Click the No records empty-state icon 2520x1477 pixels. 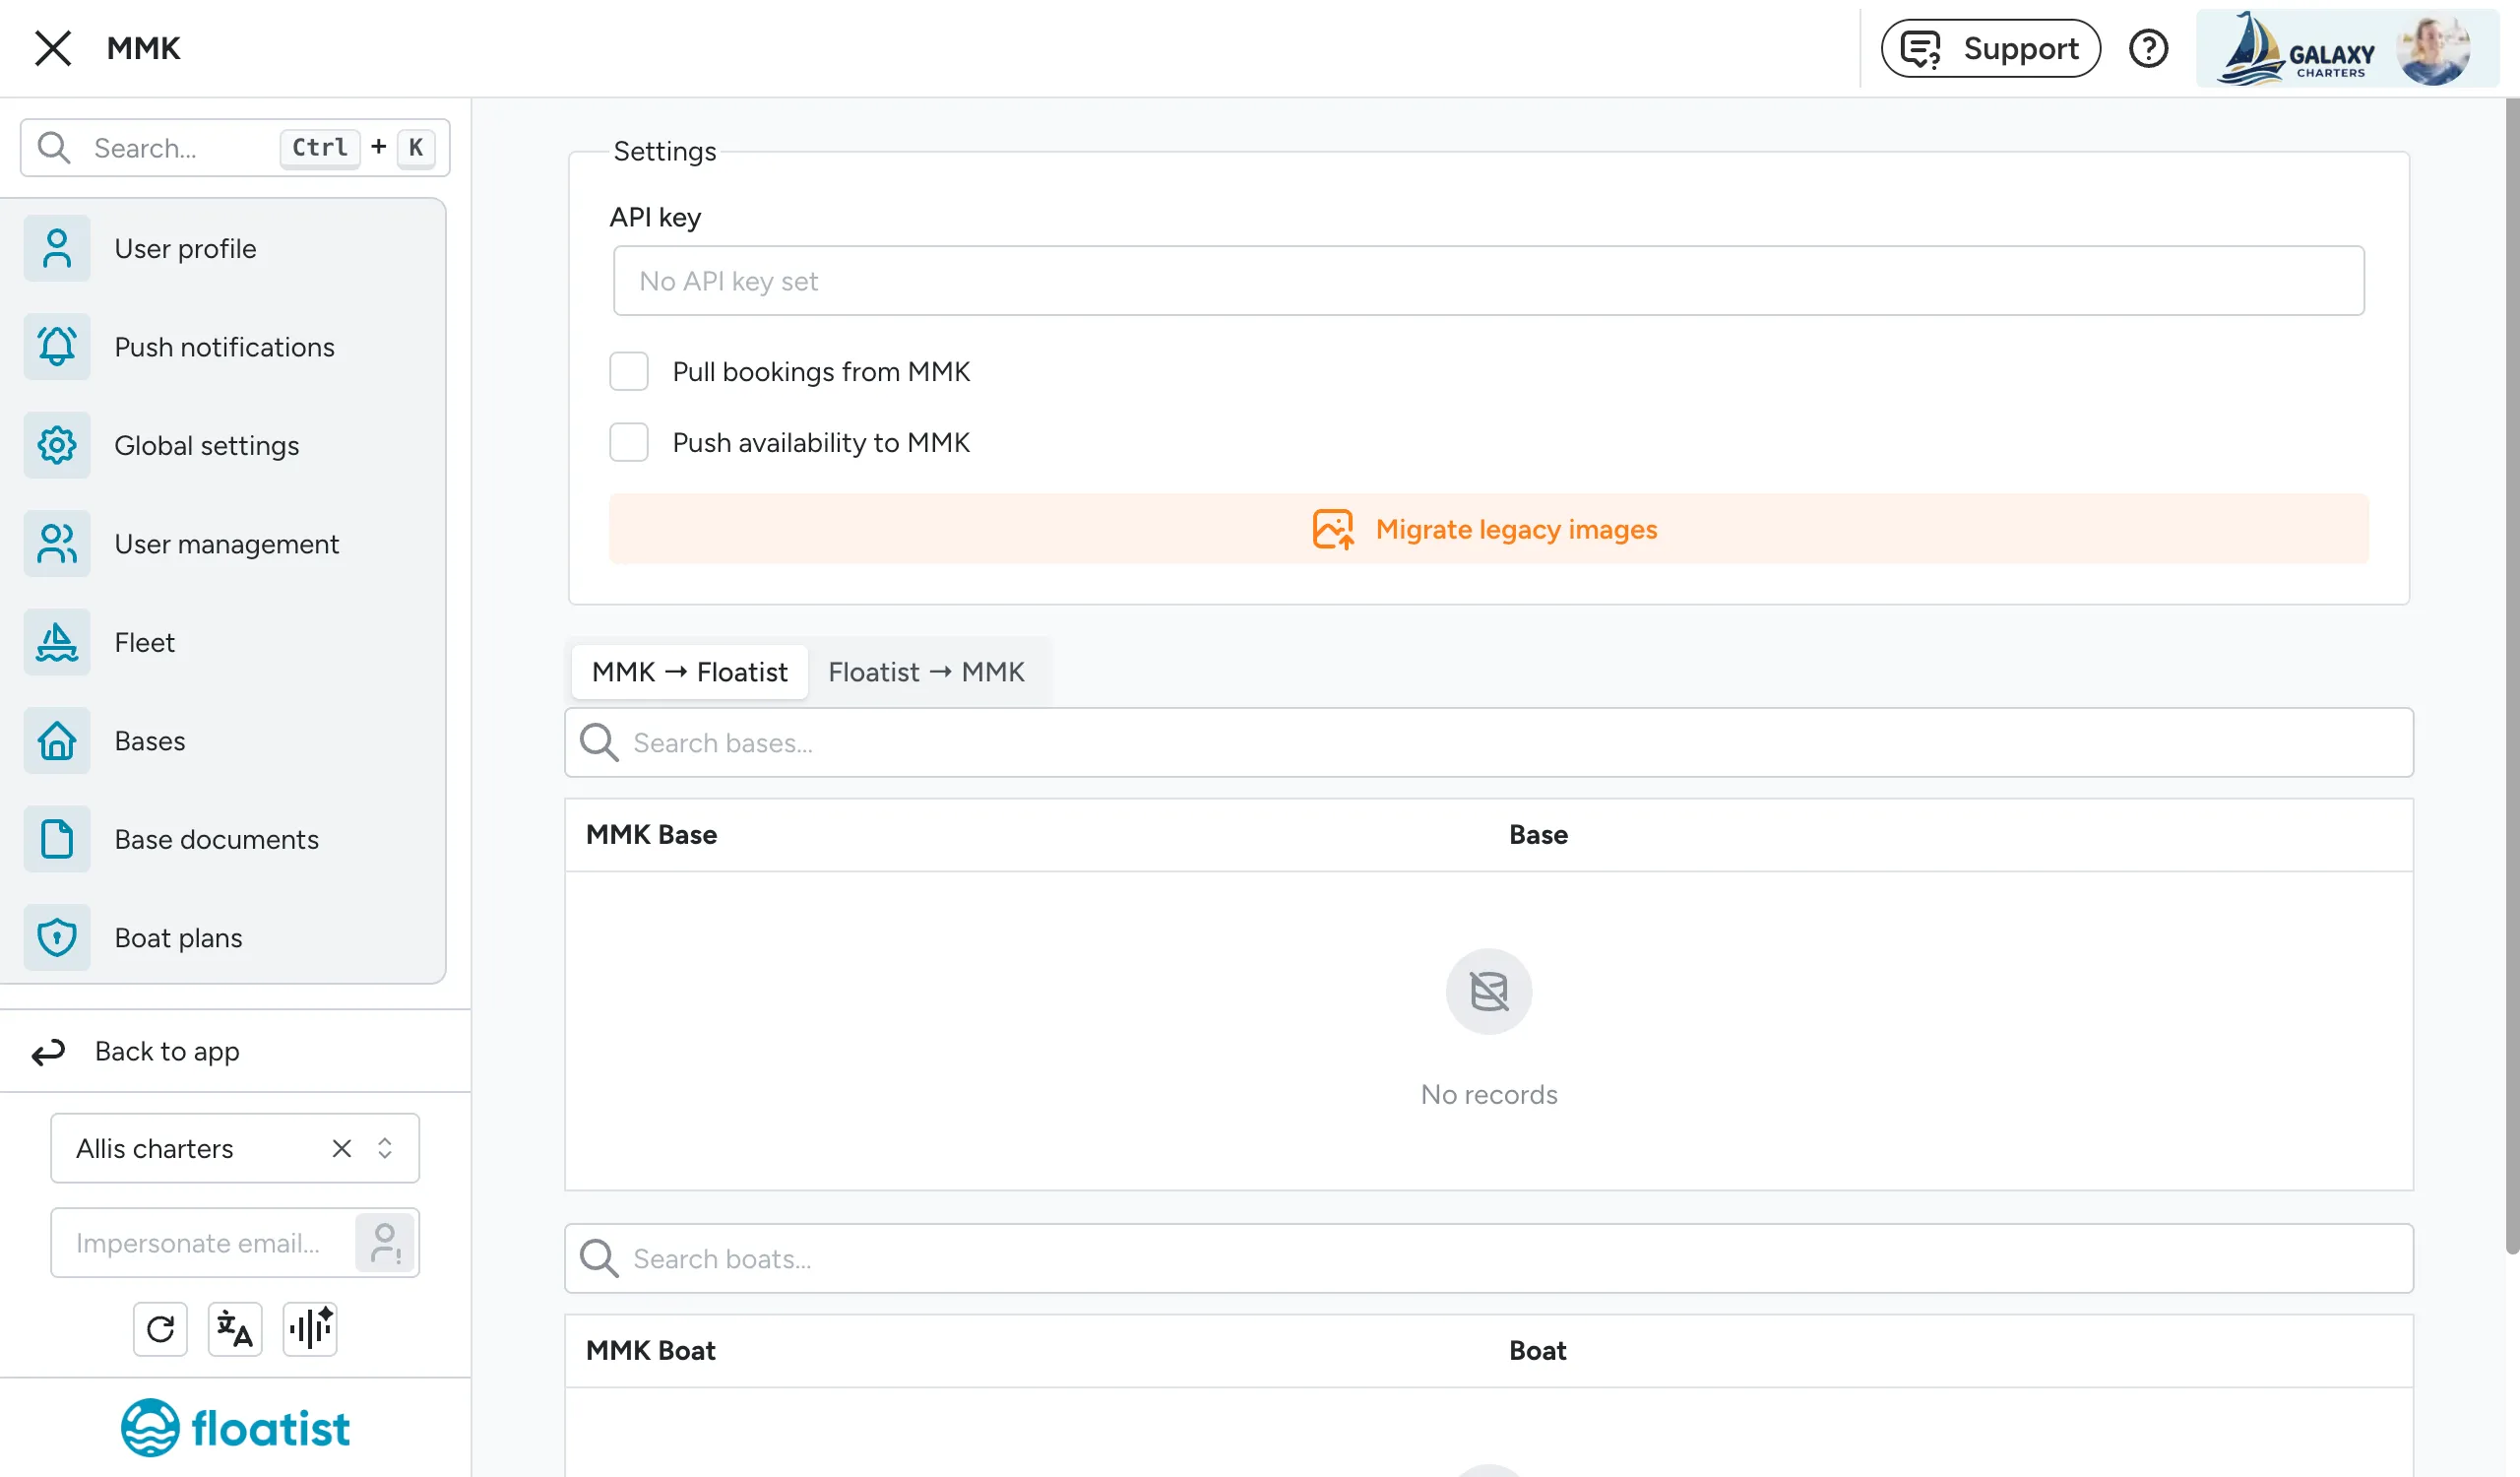tap(1489, 992)
